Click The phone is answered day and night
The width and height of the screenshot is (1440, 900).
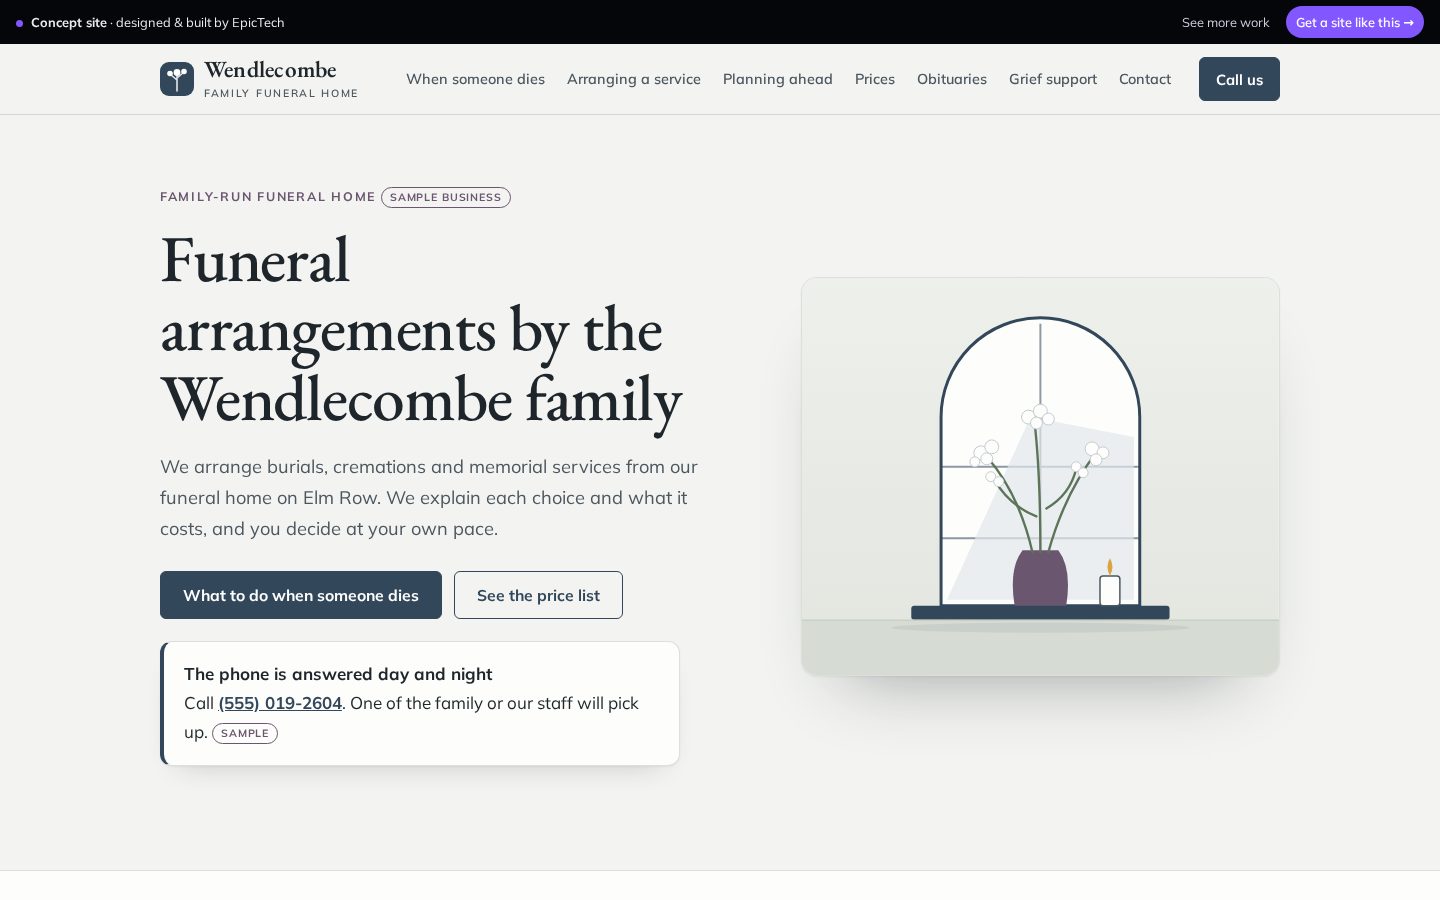(x=338, y=674)
